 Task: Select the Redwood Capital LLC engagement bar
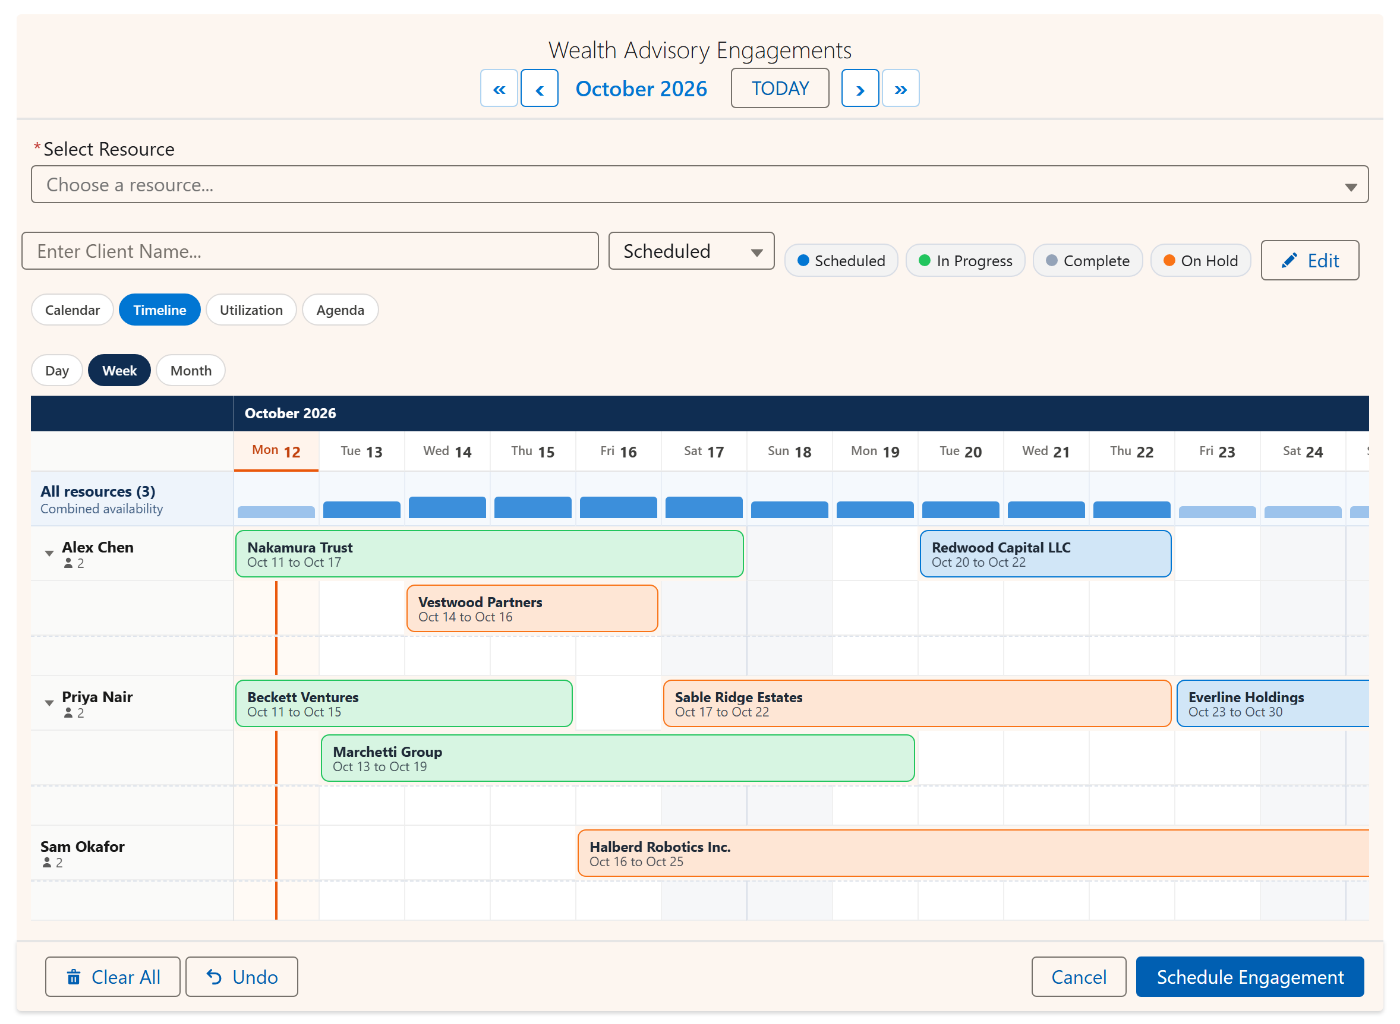point(1046,554)
